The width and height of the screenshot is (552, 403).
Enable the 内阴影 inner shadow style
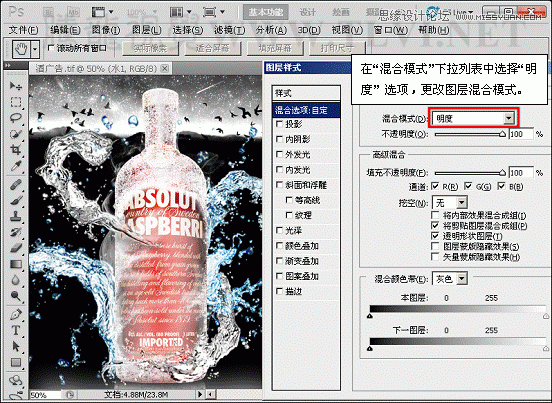coord(280,139)
